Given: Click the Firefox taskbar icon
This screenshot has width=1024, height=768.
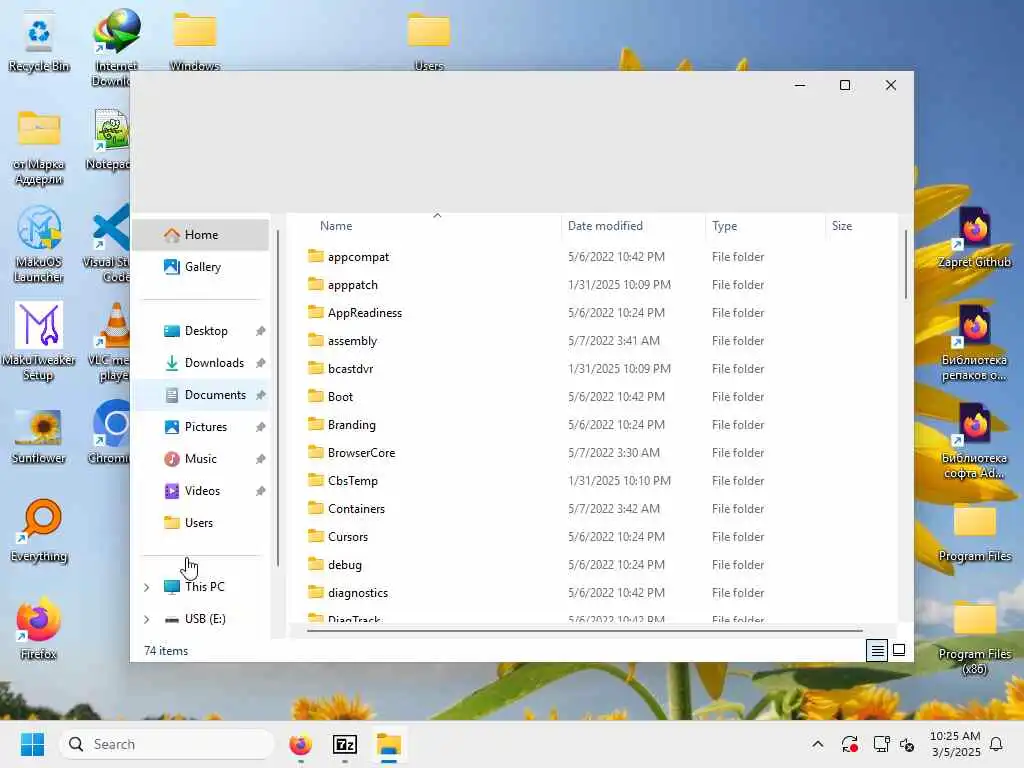Looking at the screenshot, I should tap(300, 744).
